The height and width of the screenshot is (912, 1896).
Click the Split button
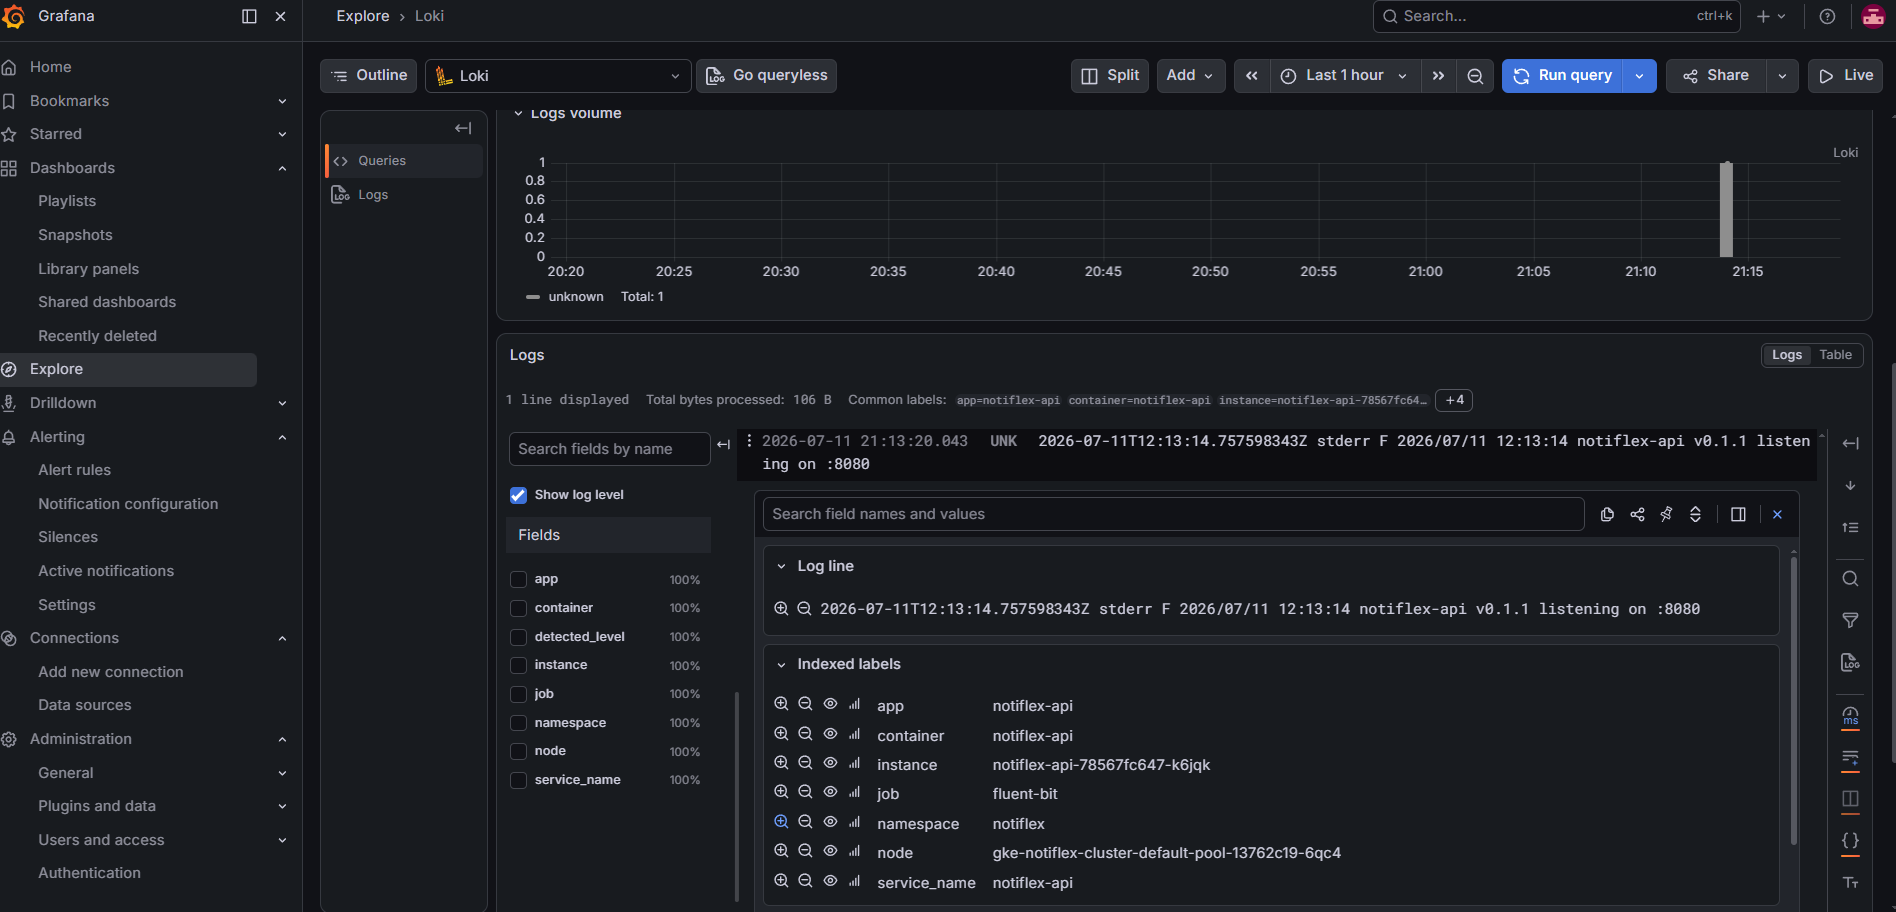[1110, 76]
